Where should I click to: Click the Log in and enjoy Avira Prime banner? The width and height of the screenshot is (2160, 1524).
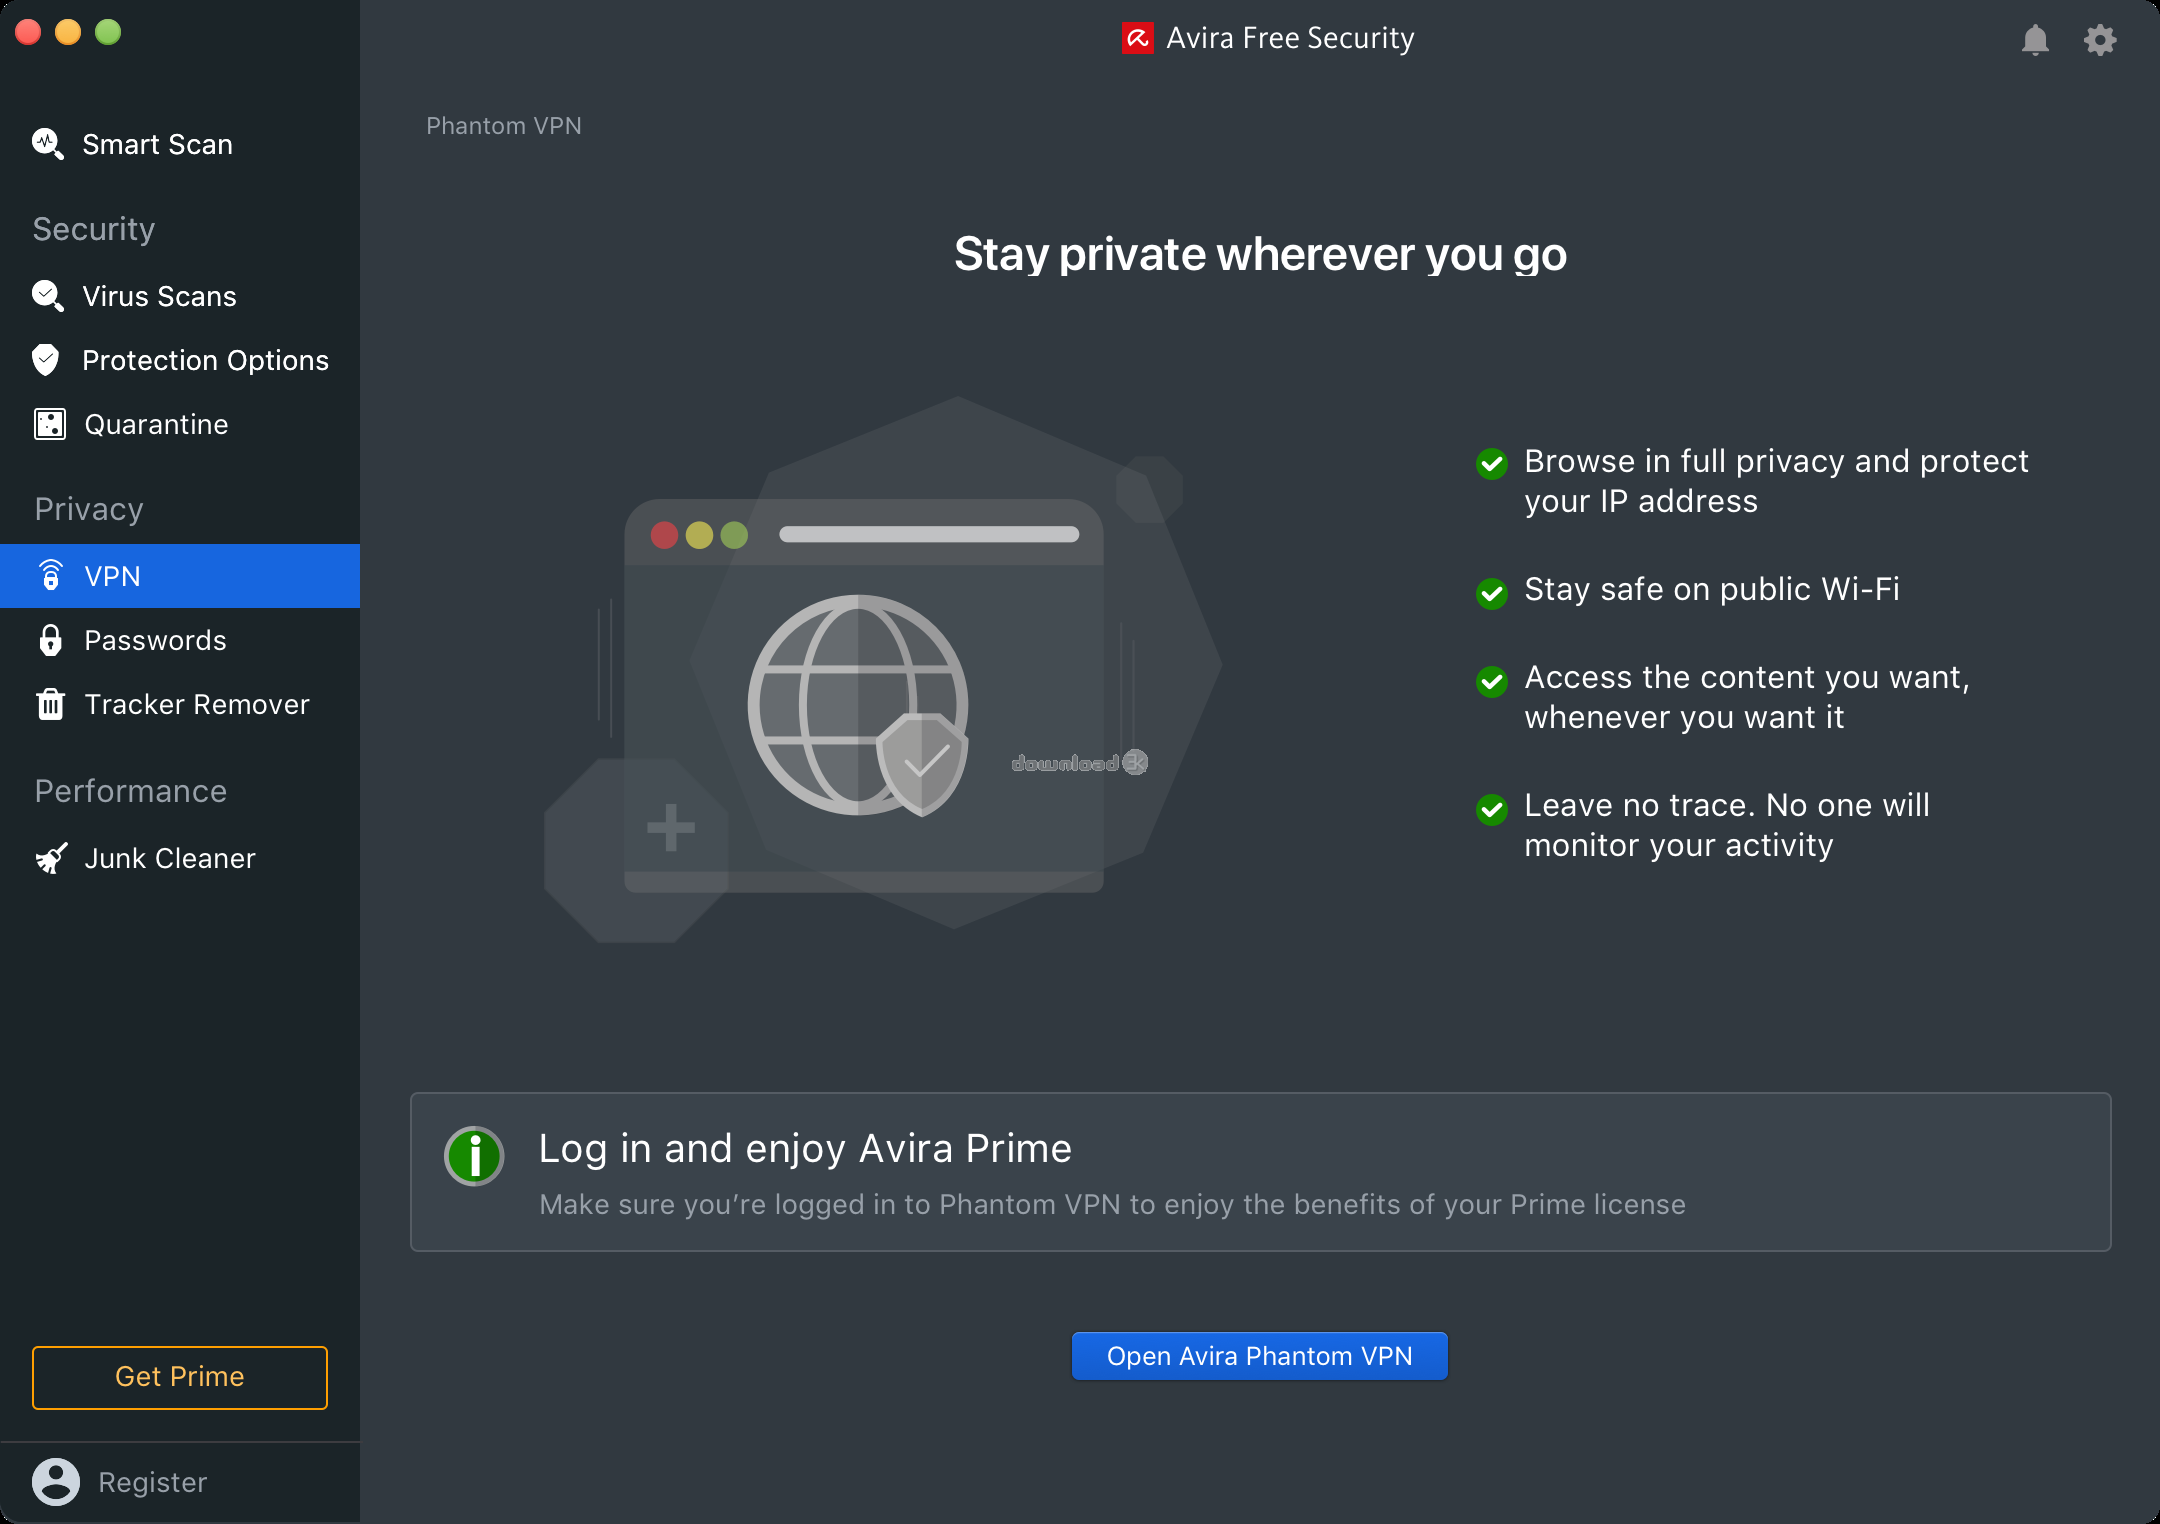[1260, 1172]
